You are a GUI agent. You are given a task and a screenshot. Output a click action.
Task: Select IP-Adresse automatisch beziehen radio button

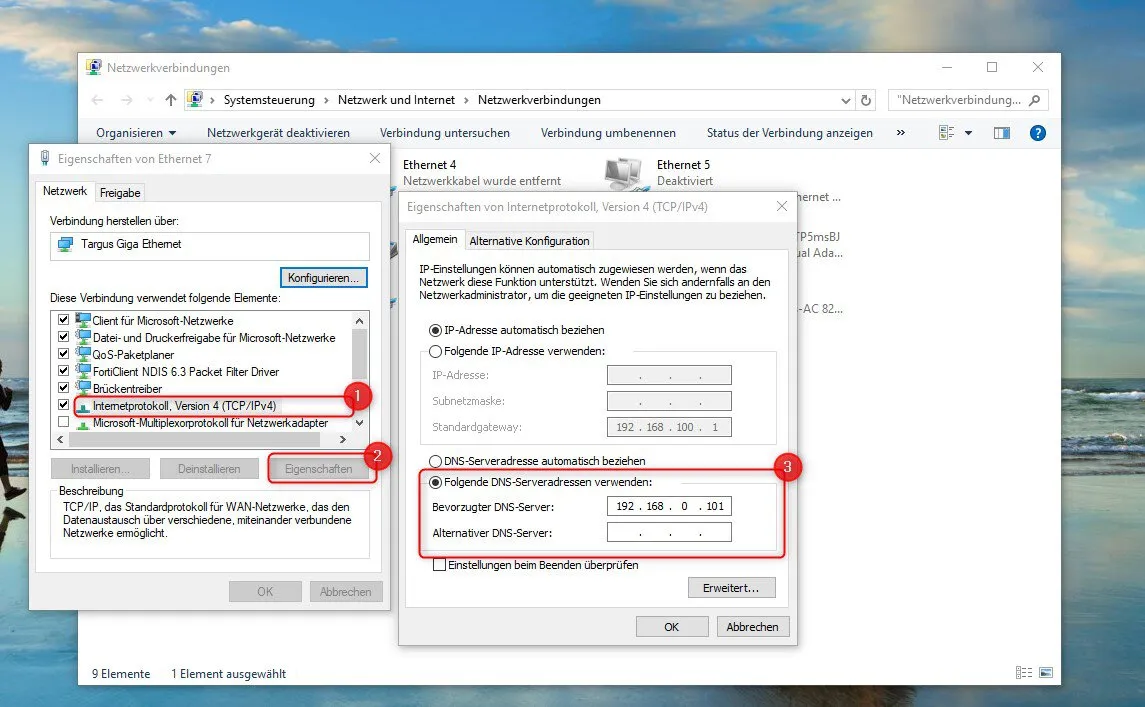[435, 330]
